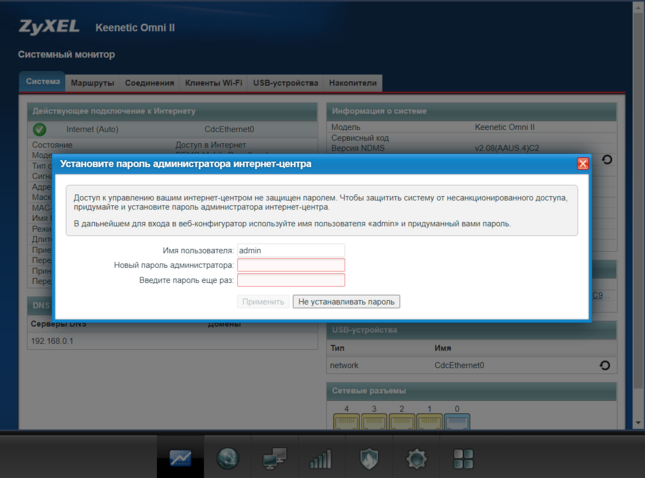Switch to the Накопители tab

tap(353, 83)
